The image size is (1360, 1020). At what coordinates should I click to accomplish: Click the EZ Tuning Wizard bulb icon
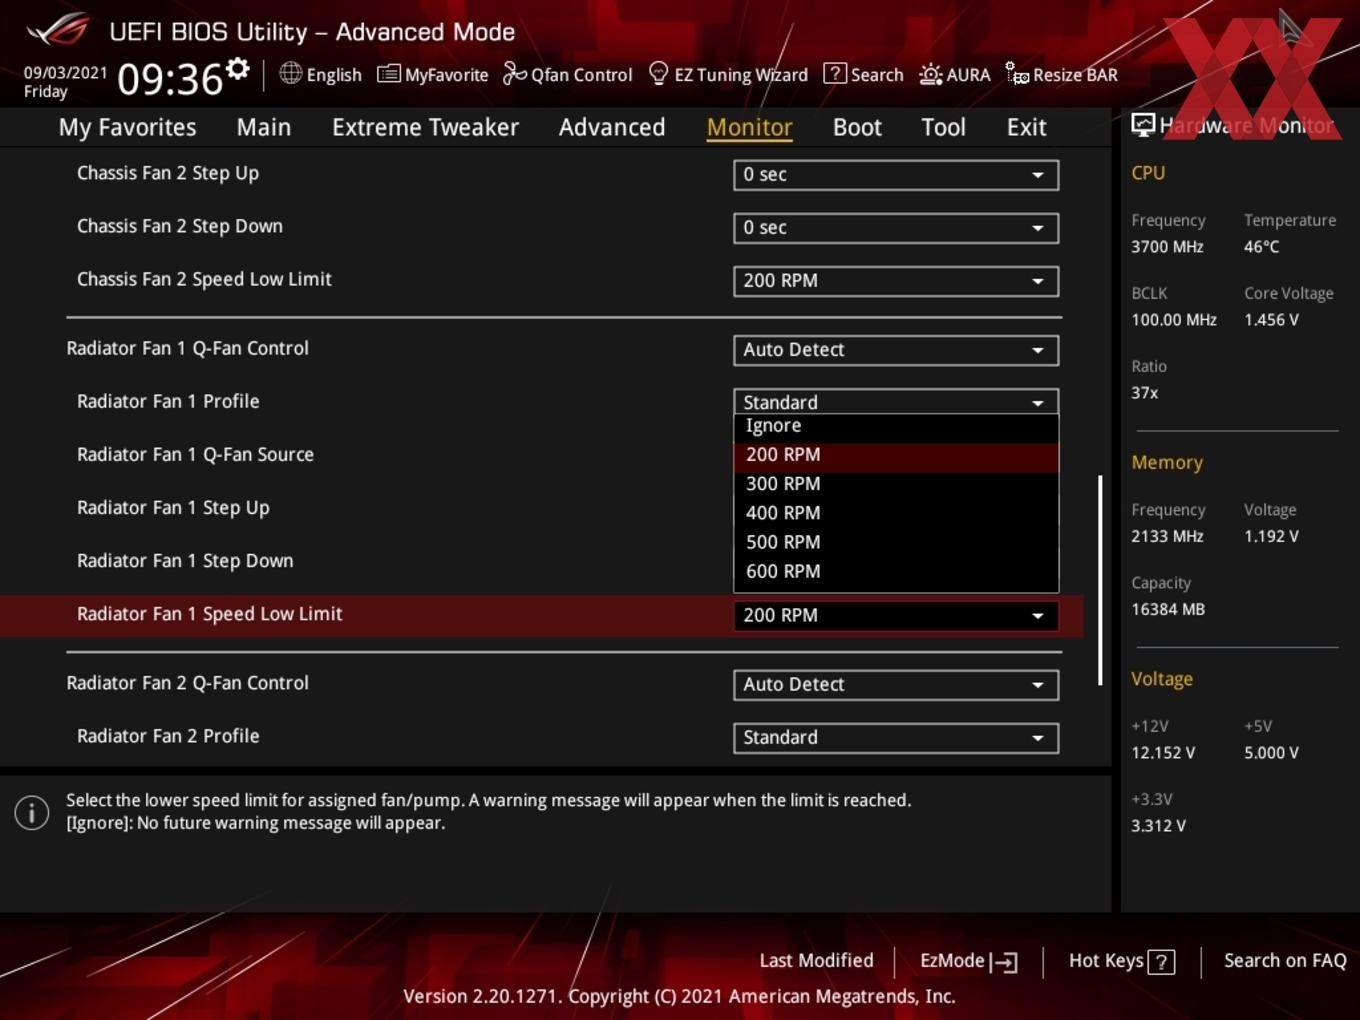[658, 74]
